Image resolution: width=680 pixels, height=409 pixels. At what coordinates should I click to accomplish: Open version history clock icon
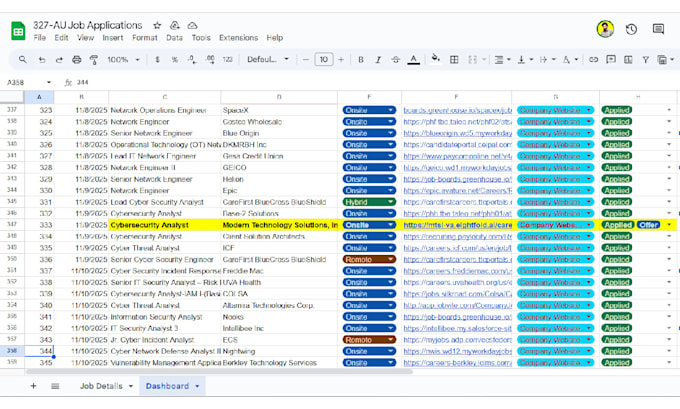click(x=631, y=29)
